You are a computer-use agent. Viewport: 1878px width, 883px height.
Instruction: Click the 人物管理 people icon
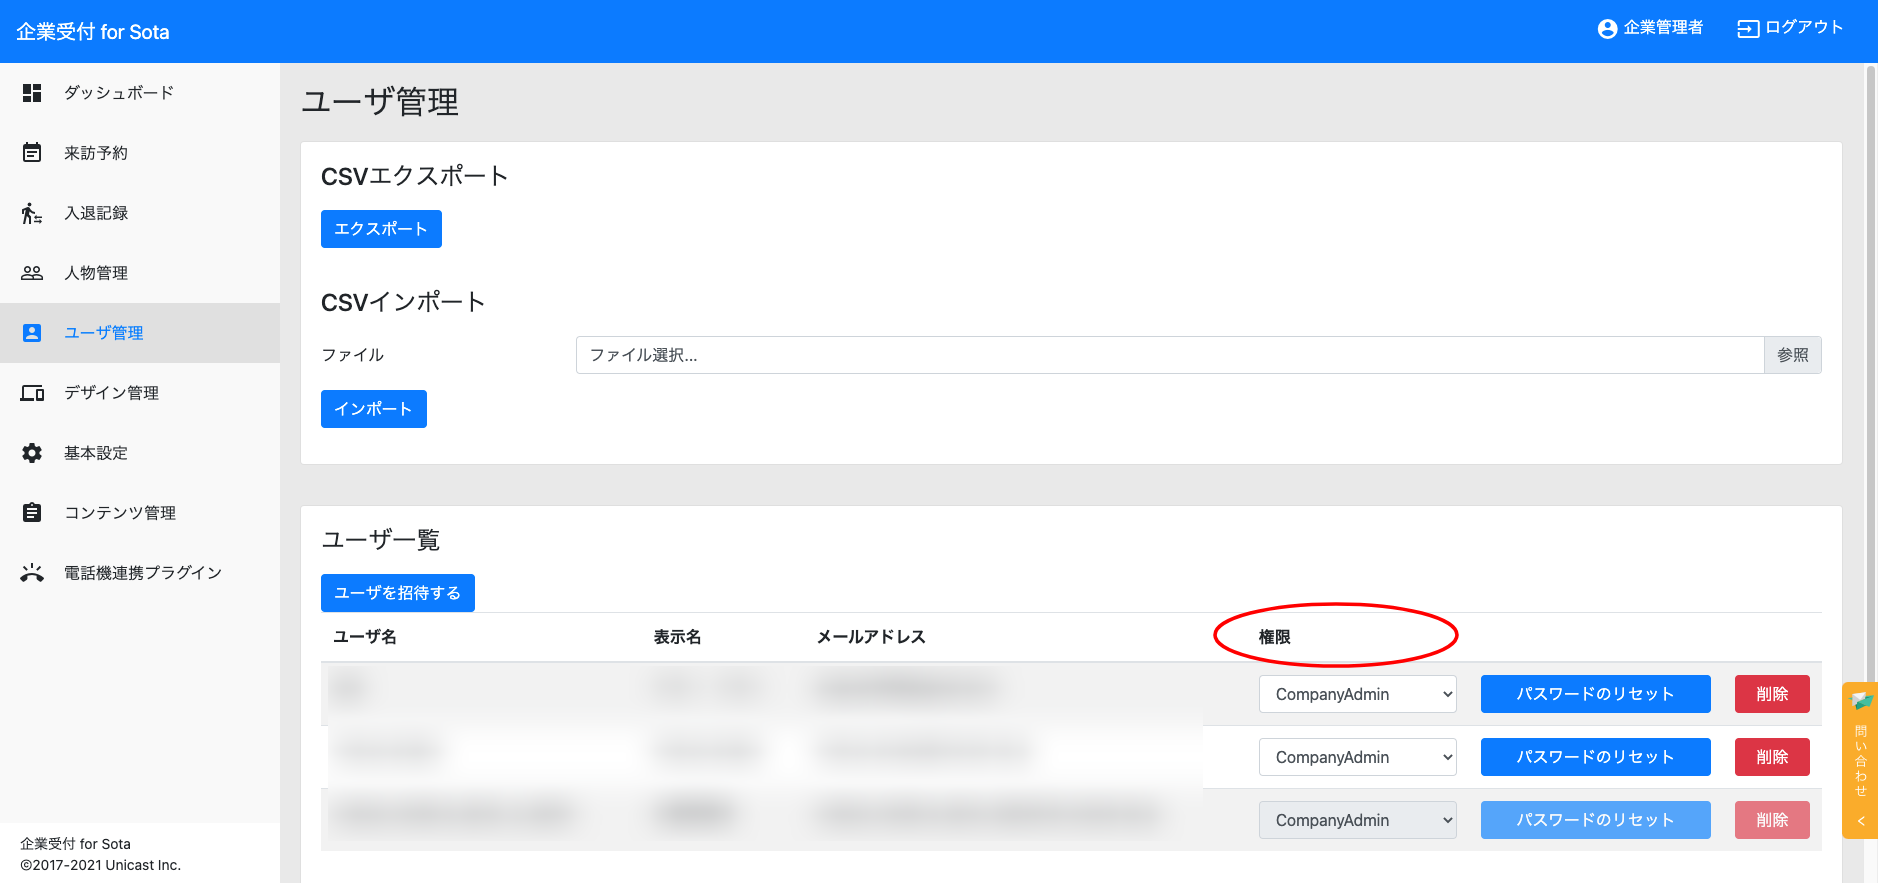point(32,273)
